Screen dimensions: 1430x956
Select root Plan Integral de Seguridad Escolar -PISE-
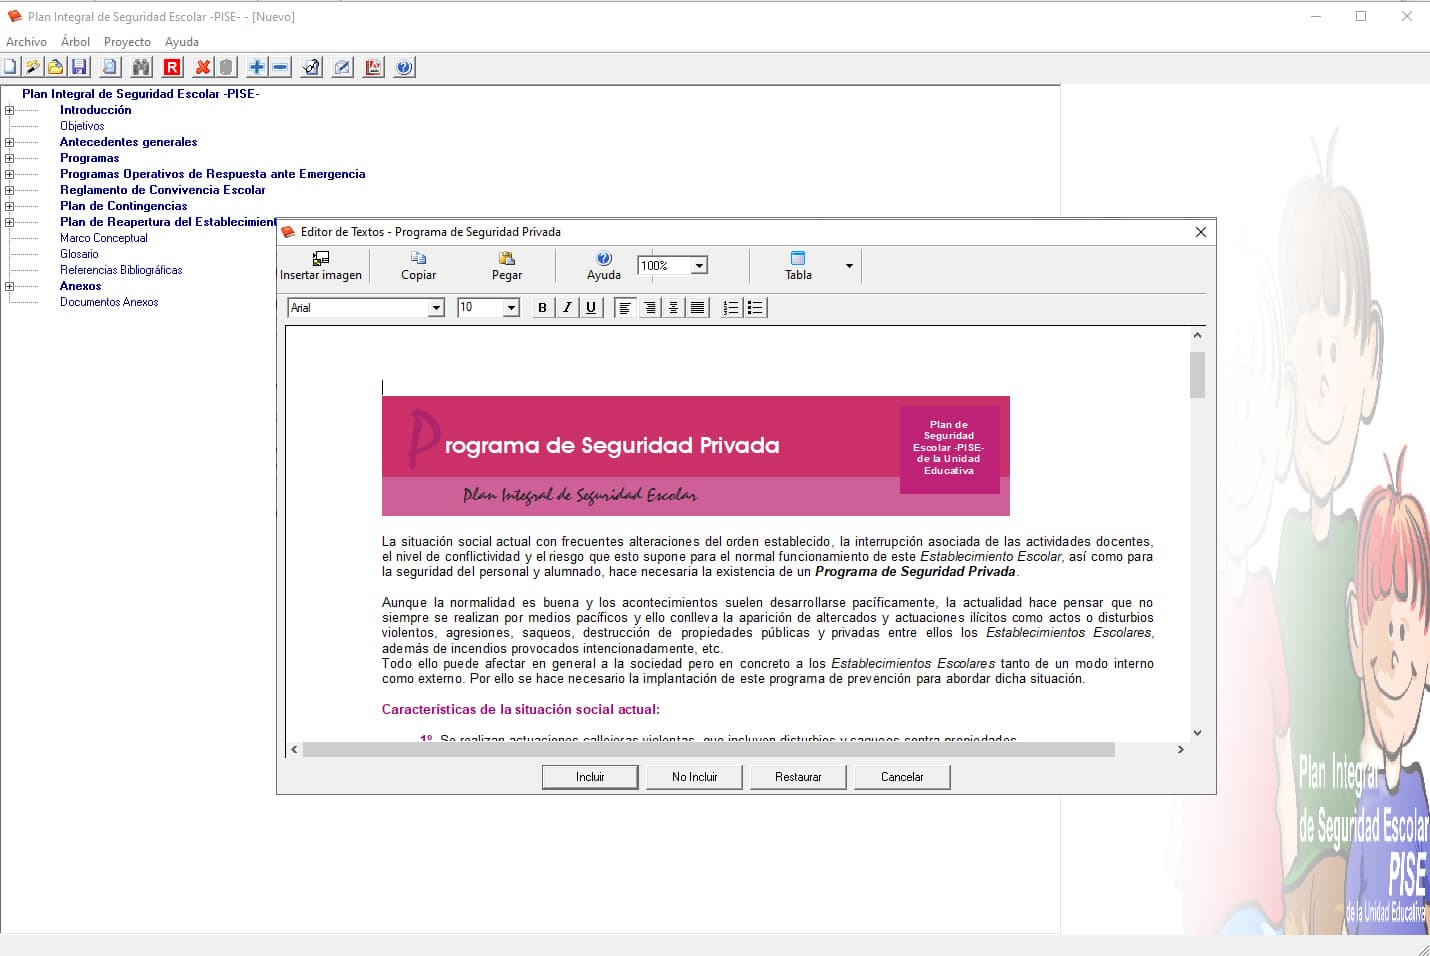point(140,94)
